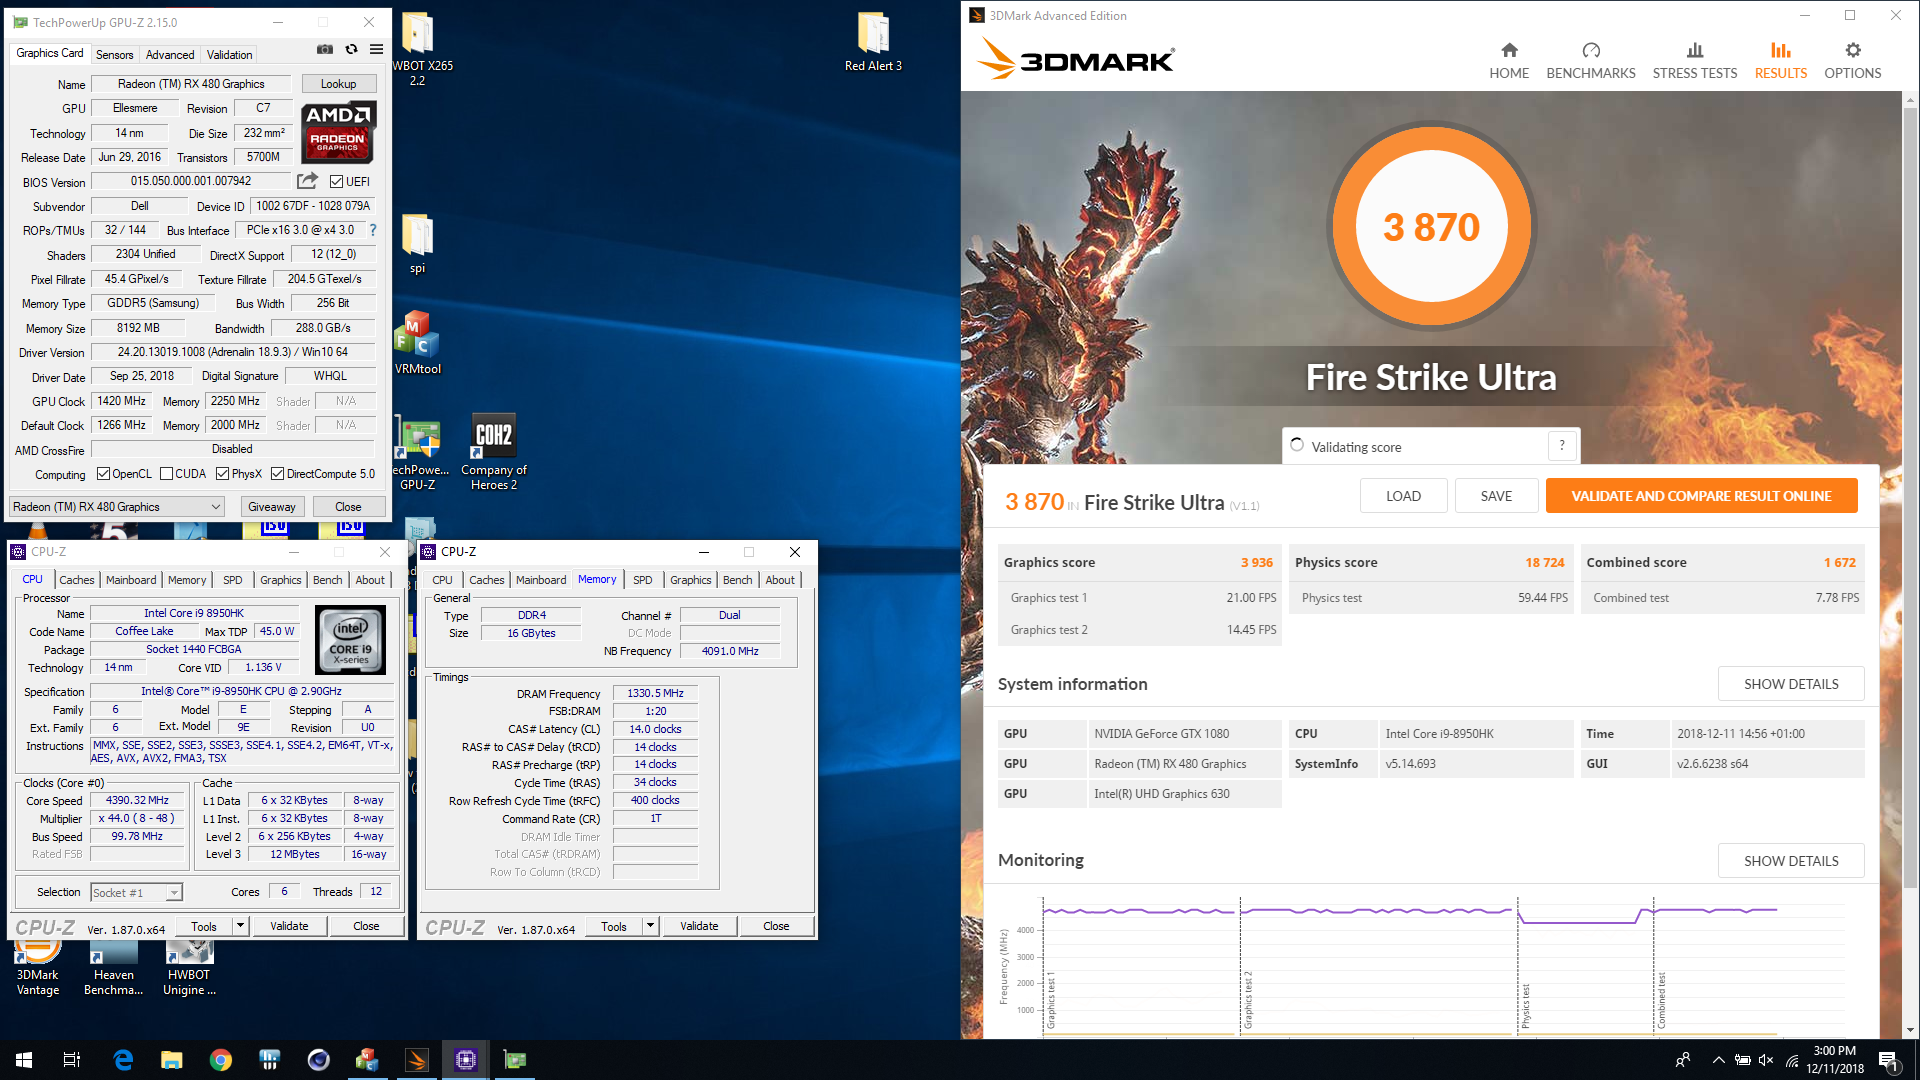Switch to GPU-Z via its taskbar icon

pyautogui.click(x=515, y=1060)
